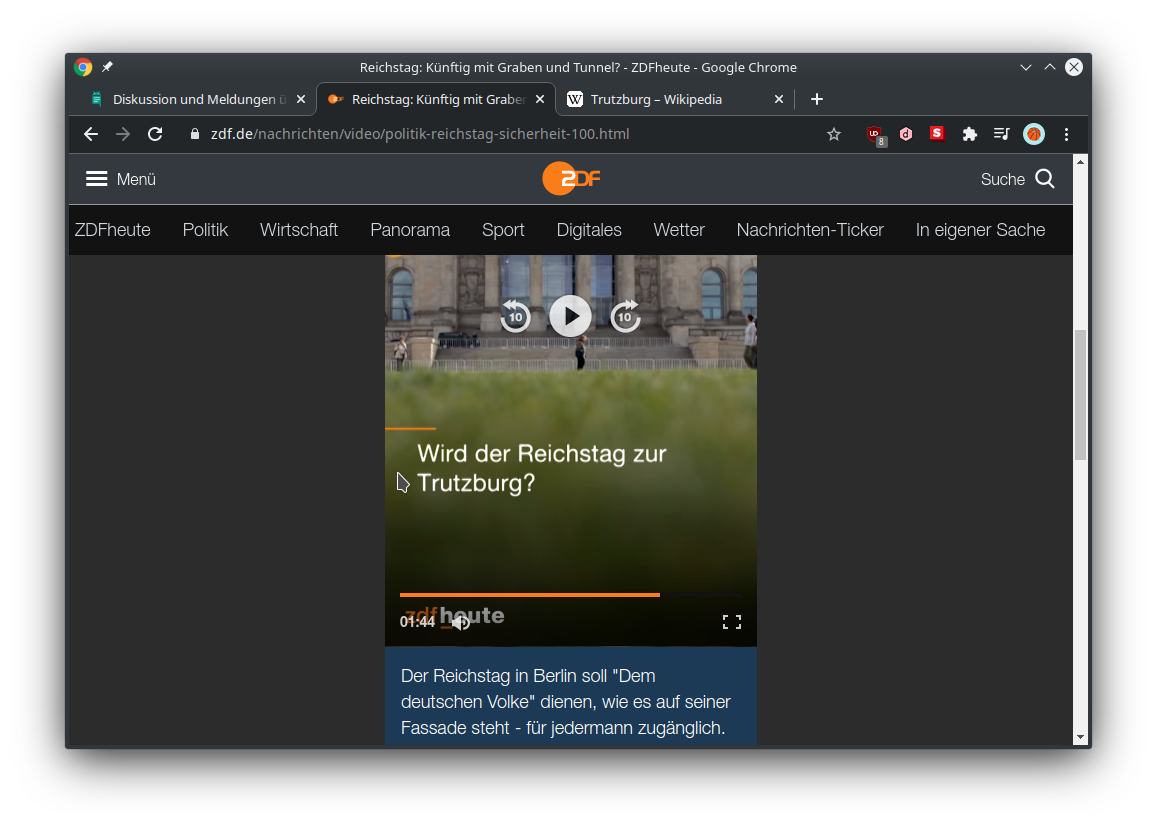
Task: Pin the window with the pin icon
Action: (x=108, y=67)
